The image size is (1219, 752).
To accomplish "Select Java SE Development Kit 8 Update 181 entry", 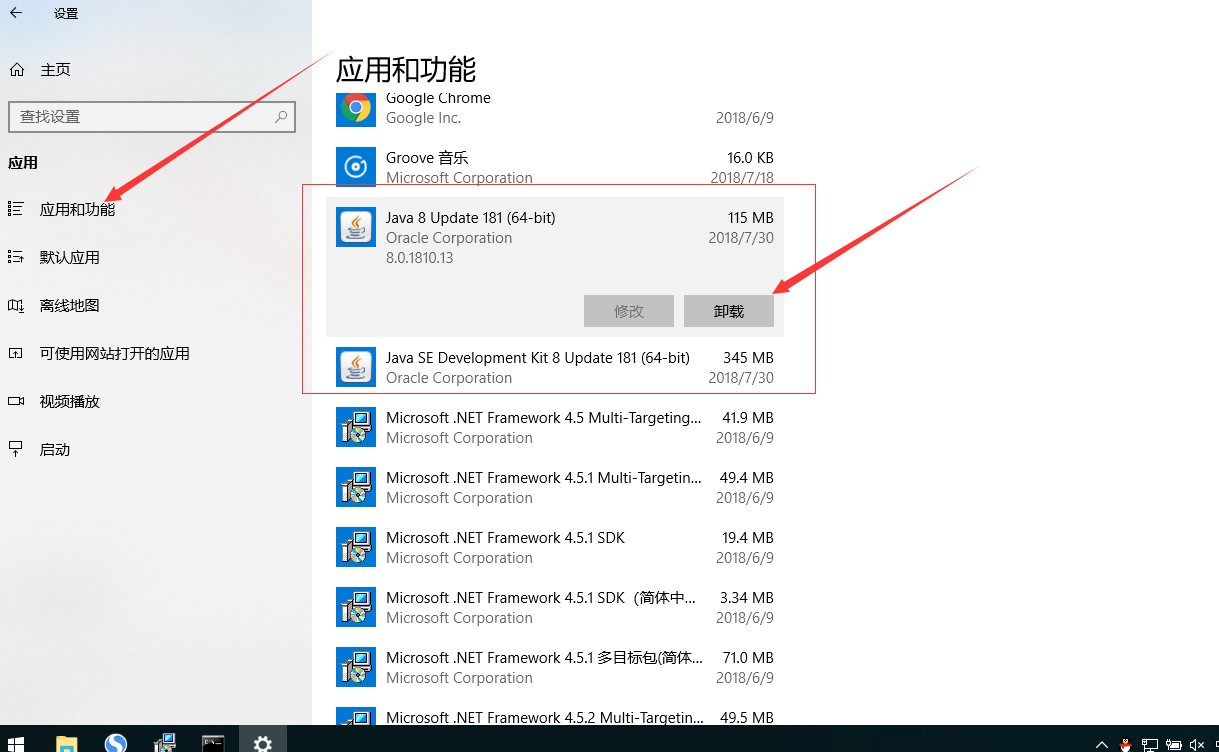I will 555,367.
